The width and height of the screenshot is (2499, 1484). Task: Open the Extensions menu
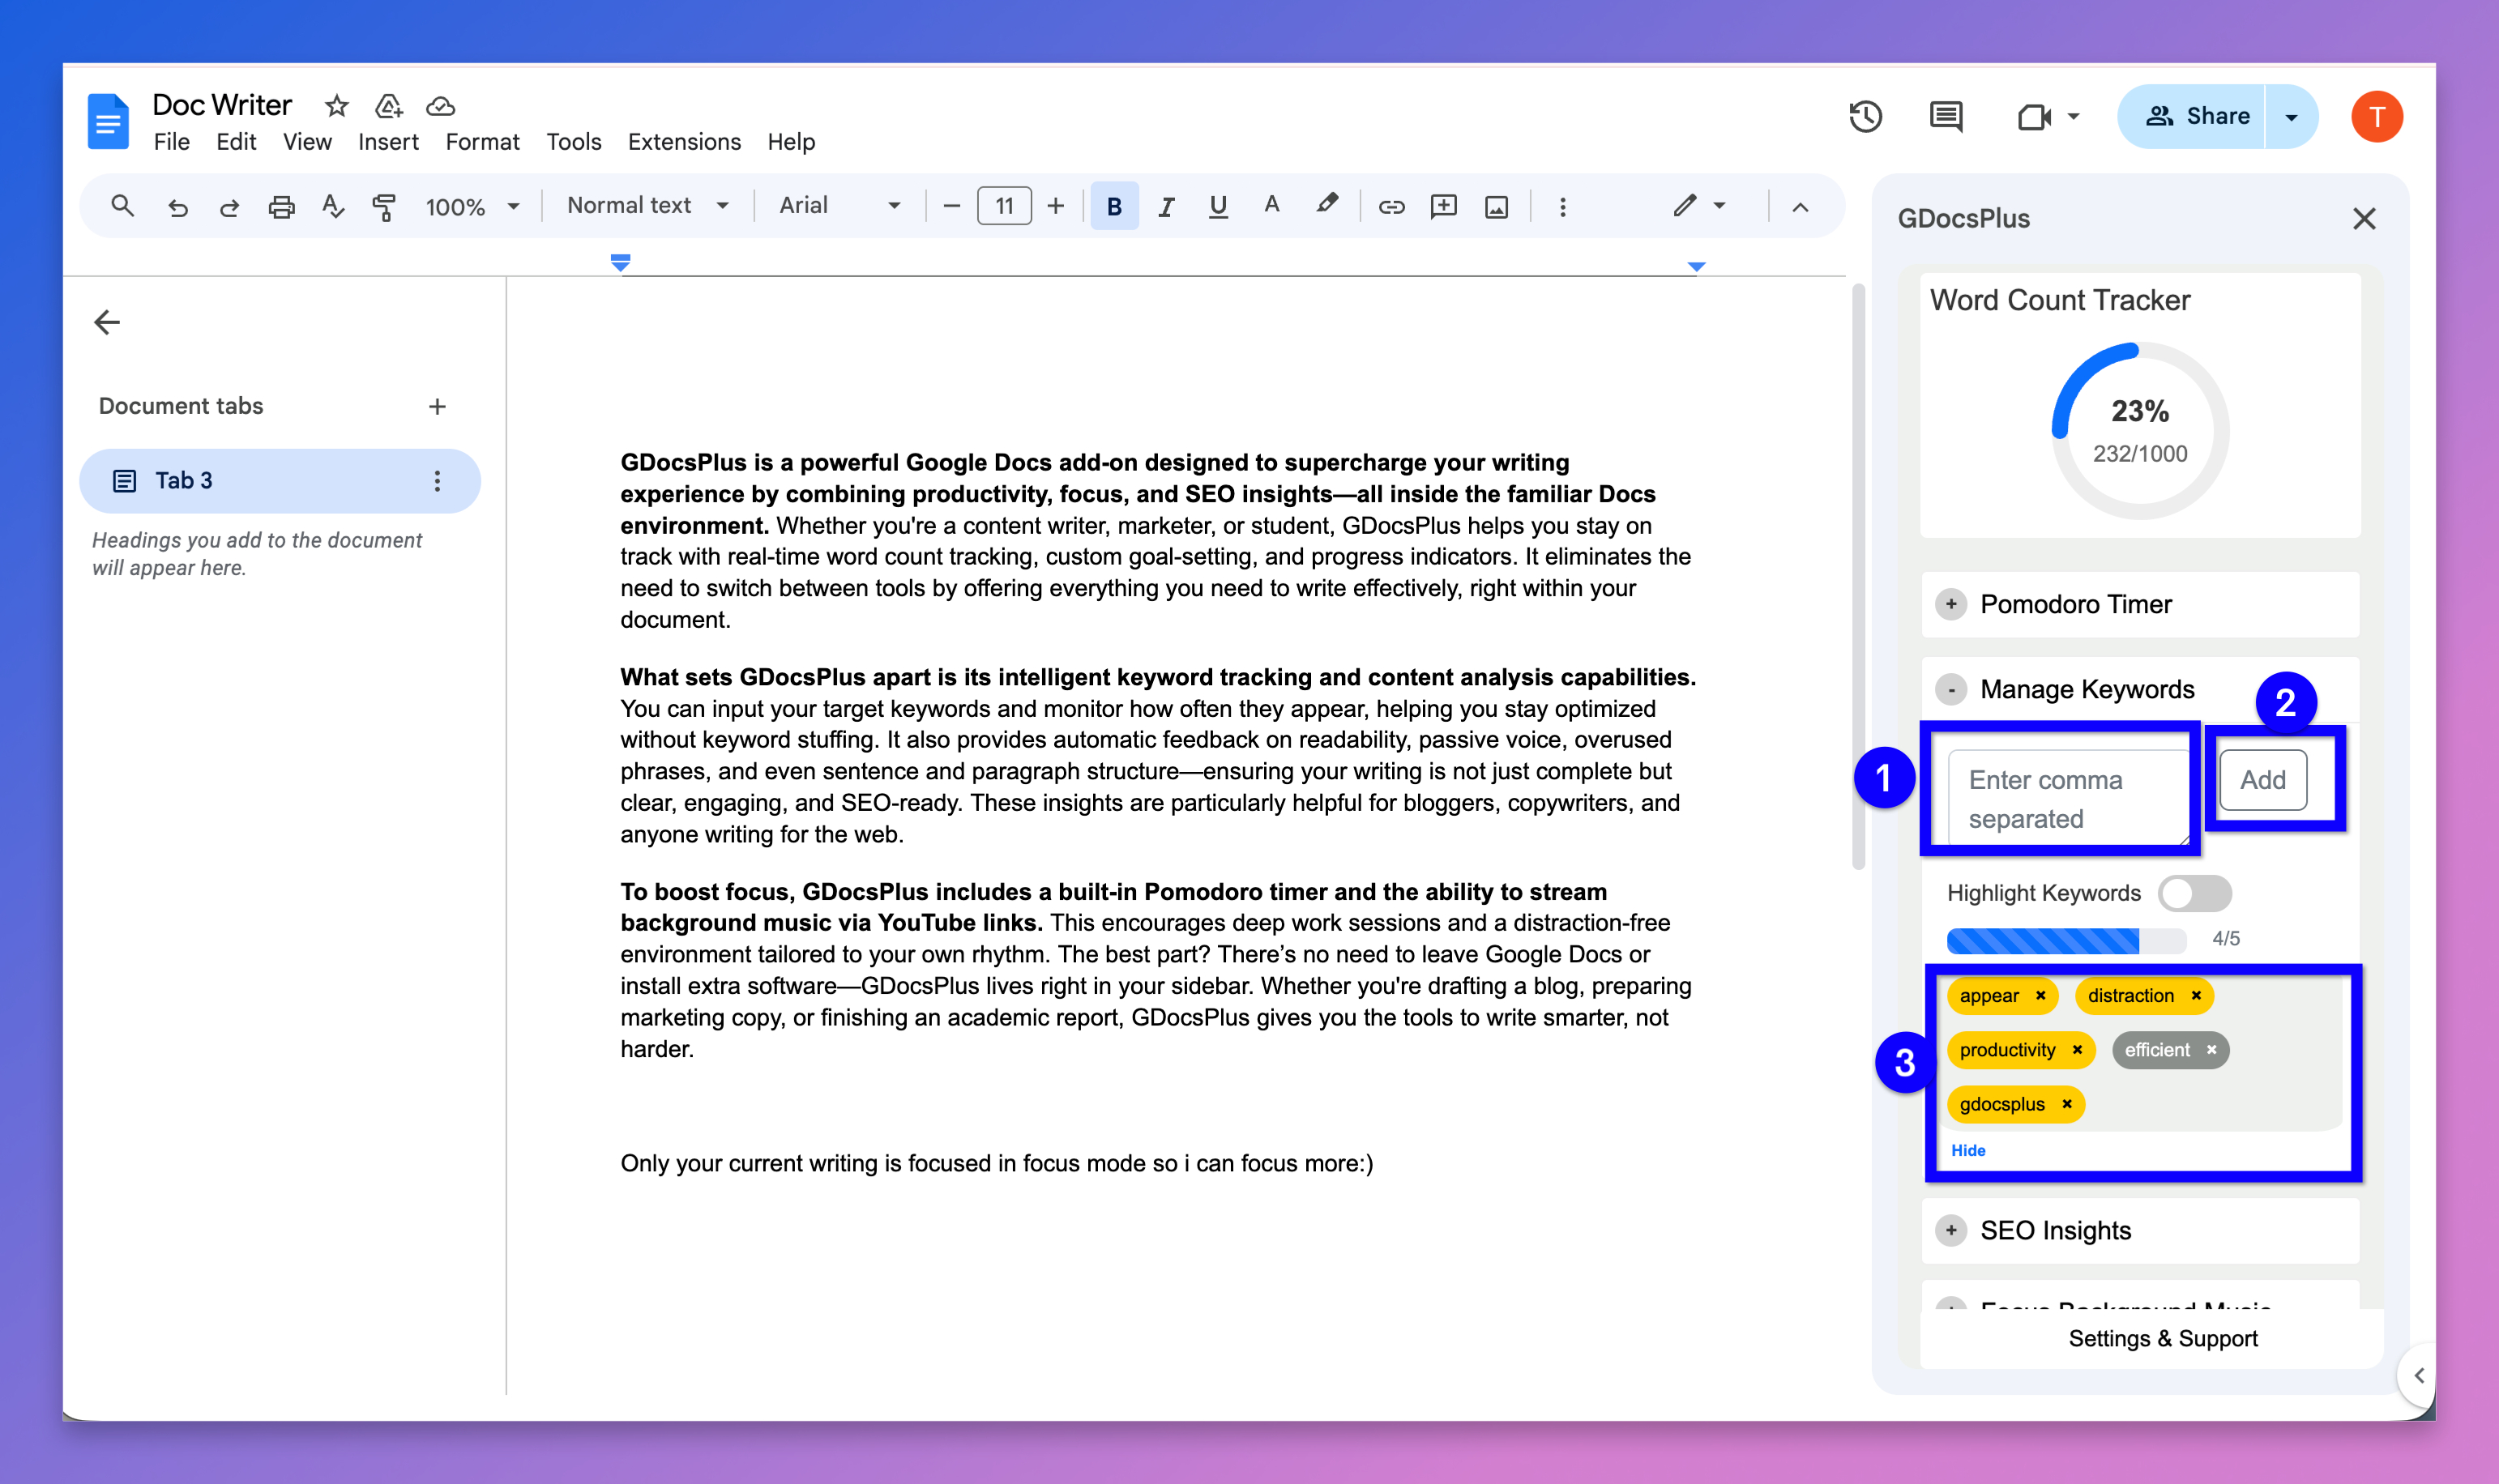684,142
